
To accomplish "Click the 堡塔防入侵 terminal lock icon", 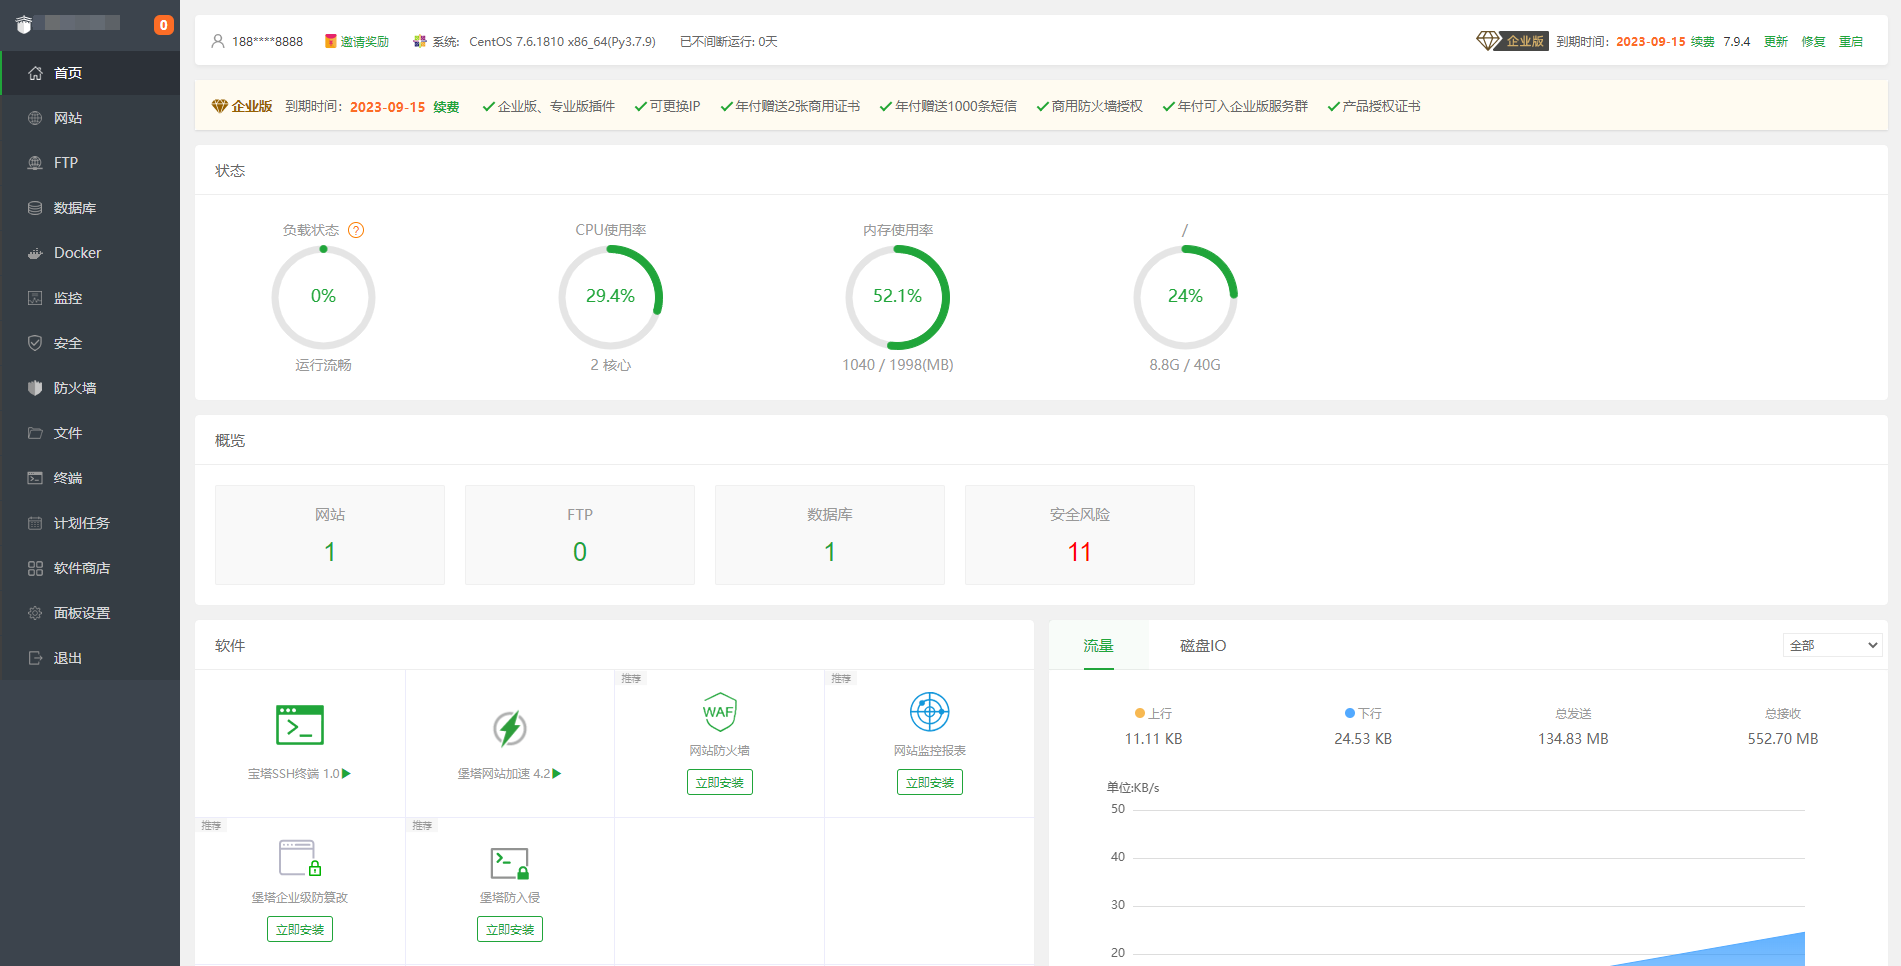I will [510, 863].
